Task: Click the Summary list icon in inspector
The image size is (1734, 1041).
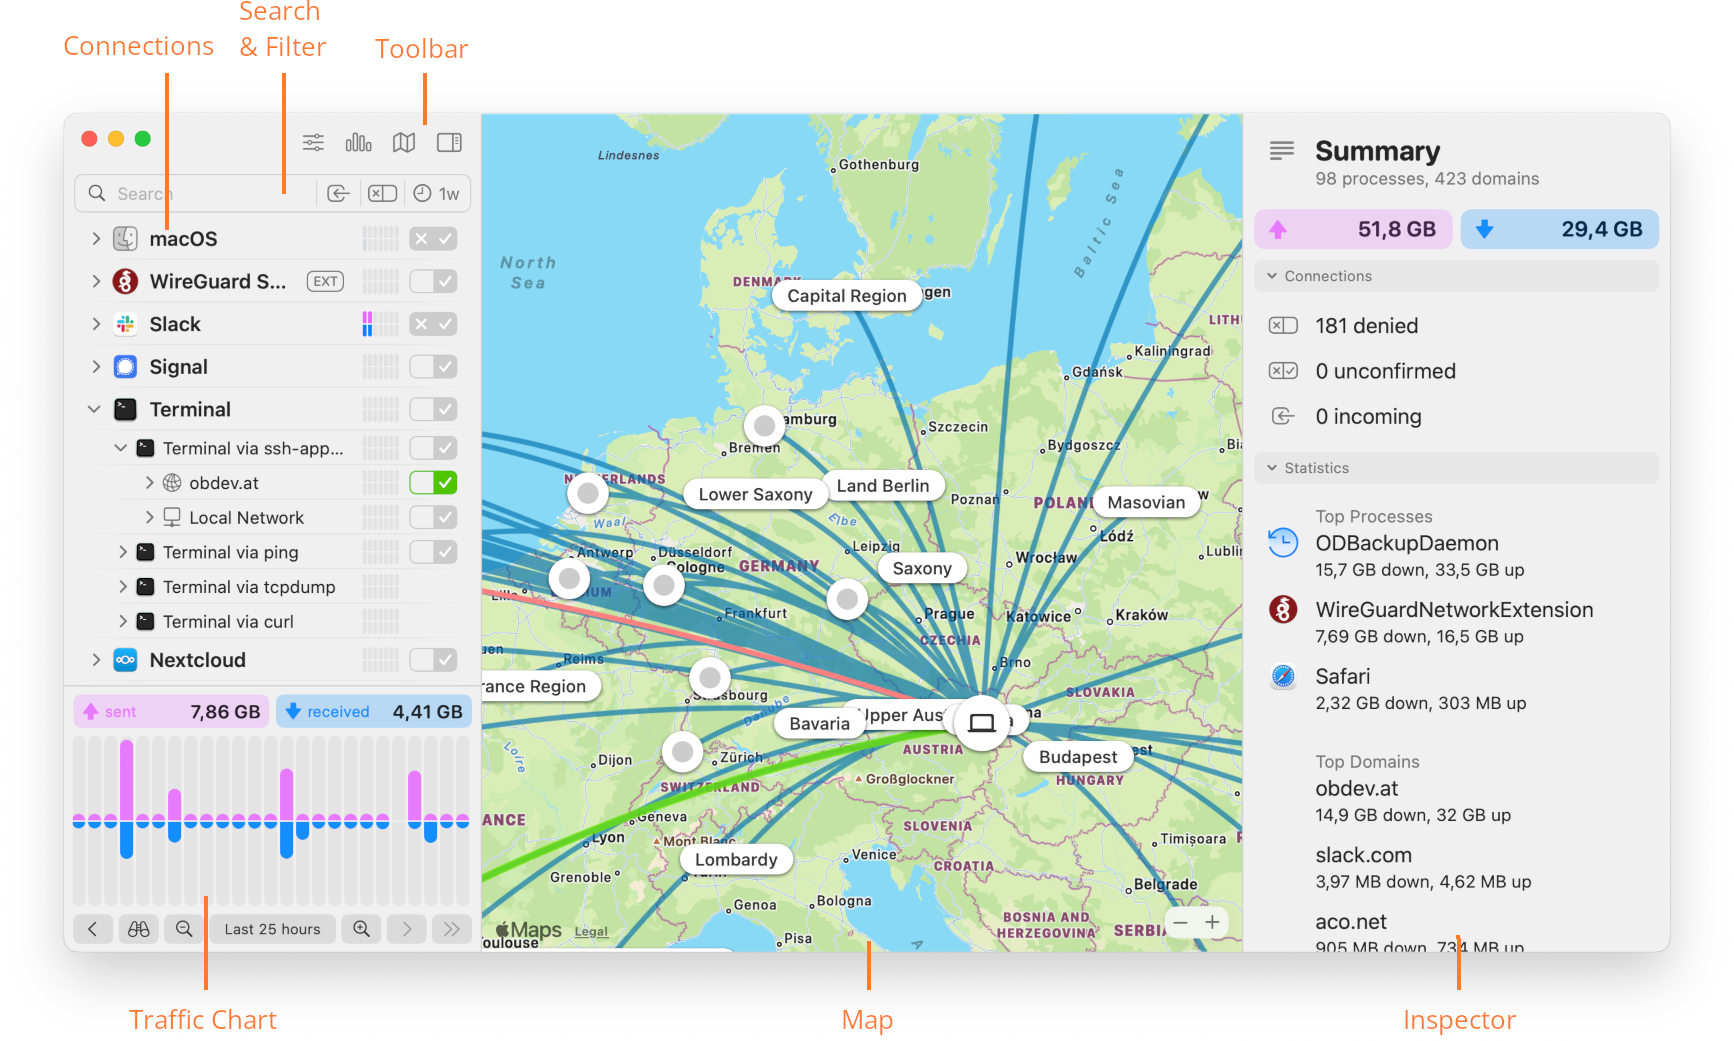Action: (1281, 151)
